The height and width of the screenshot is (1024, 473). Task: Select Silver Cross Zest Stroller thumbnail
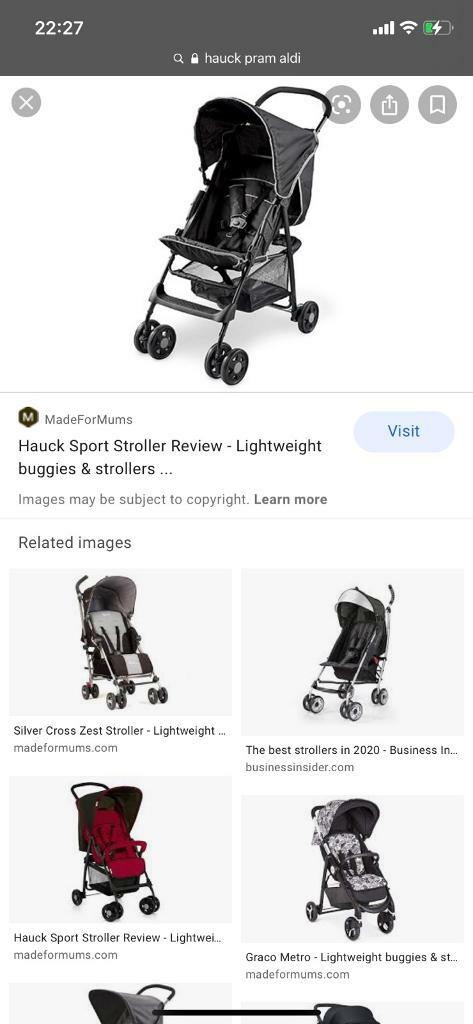[x=121, y=642]
